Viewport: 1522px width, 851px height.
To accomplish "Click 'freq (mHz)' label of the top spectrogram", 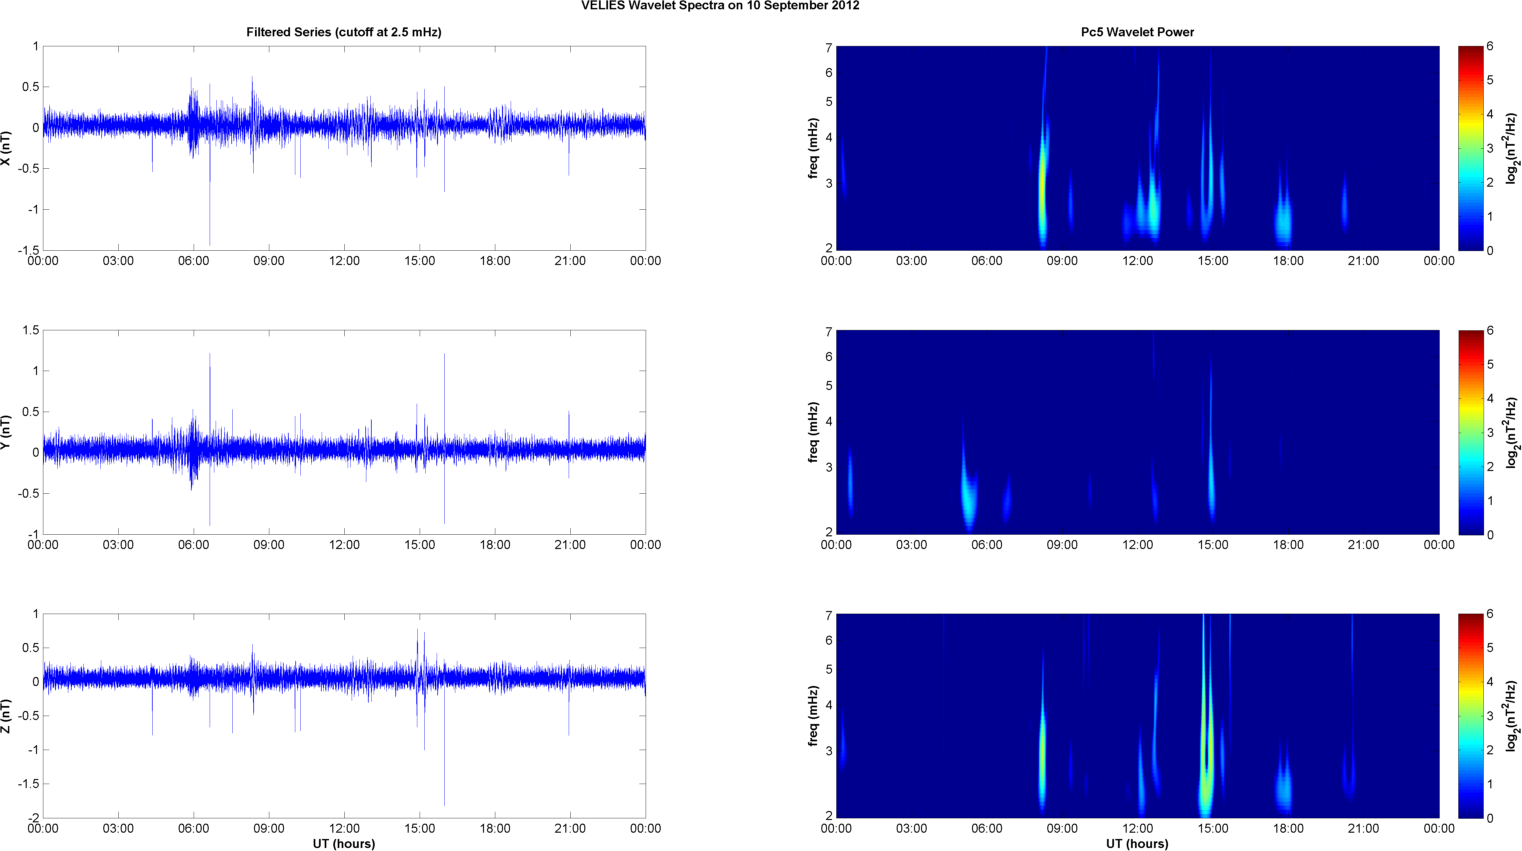I will pyautogui.click(x=814, y=148).
